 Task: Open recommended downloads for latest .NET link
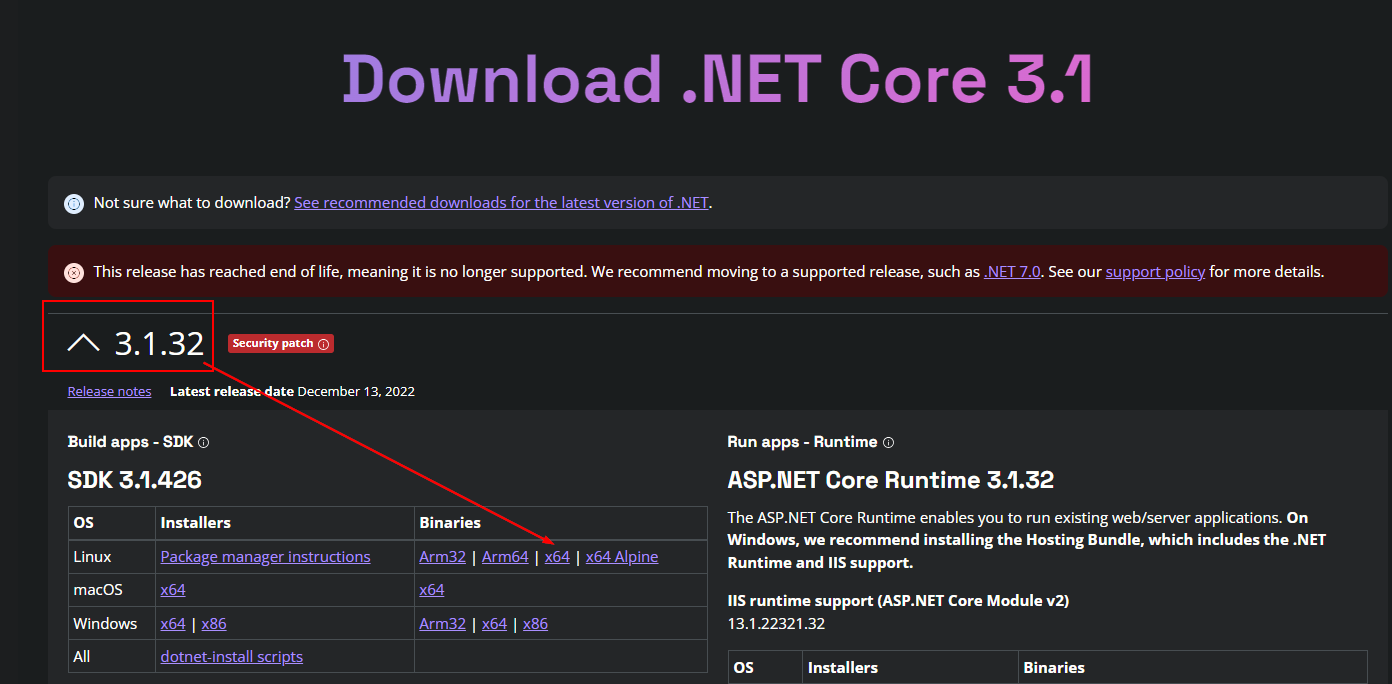pyautogui.click(x=501, y=202)
